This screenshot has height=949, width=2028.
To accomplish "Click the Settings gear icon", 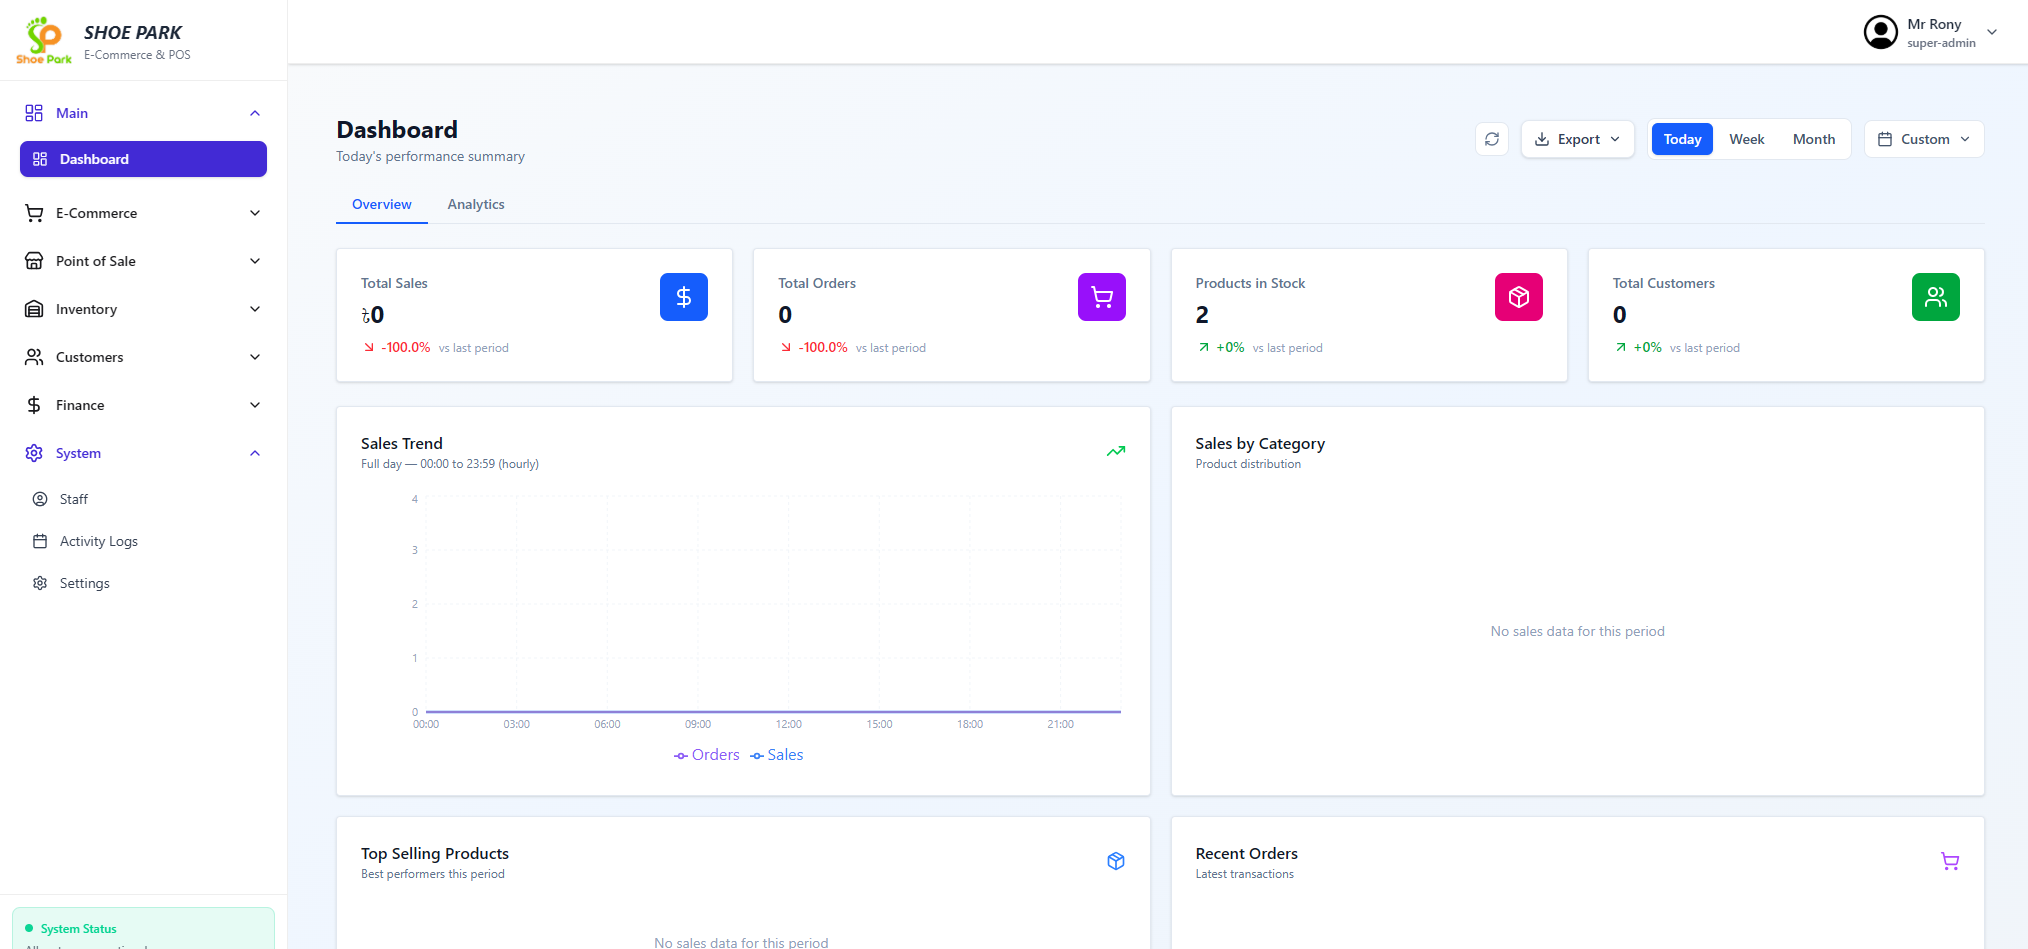I will [x=40, y=583].
